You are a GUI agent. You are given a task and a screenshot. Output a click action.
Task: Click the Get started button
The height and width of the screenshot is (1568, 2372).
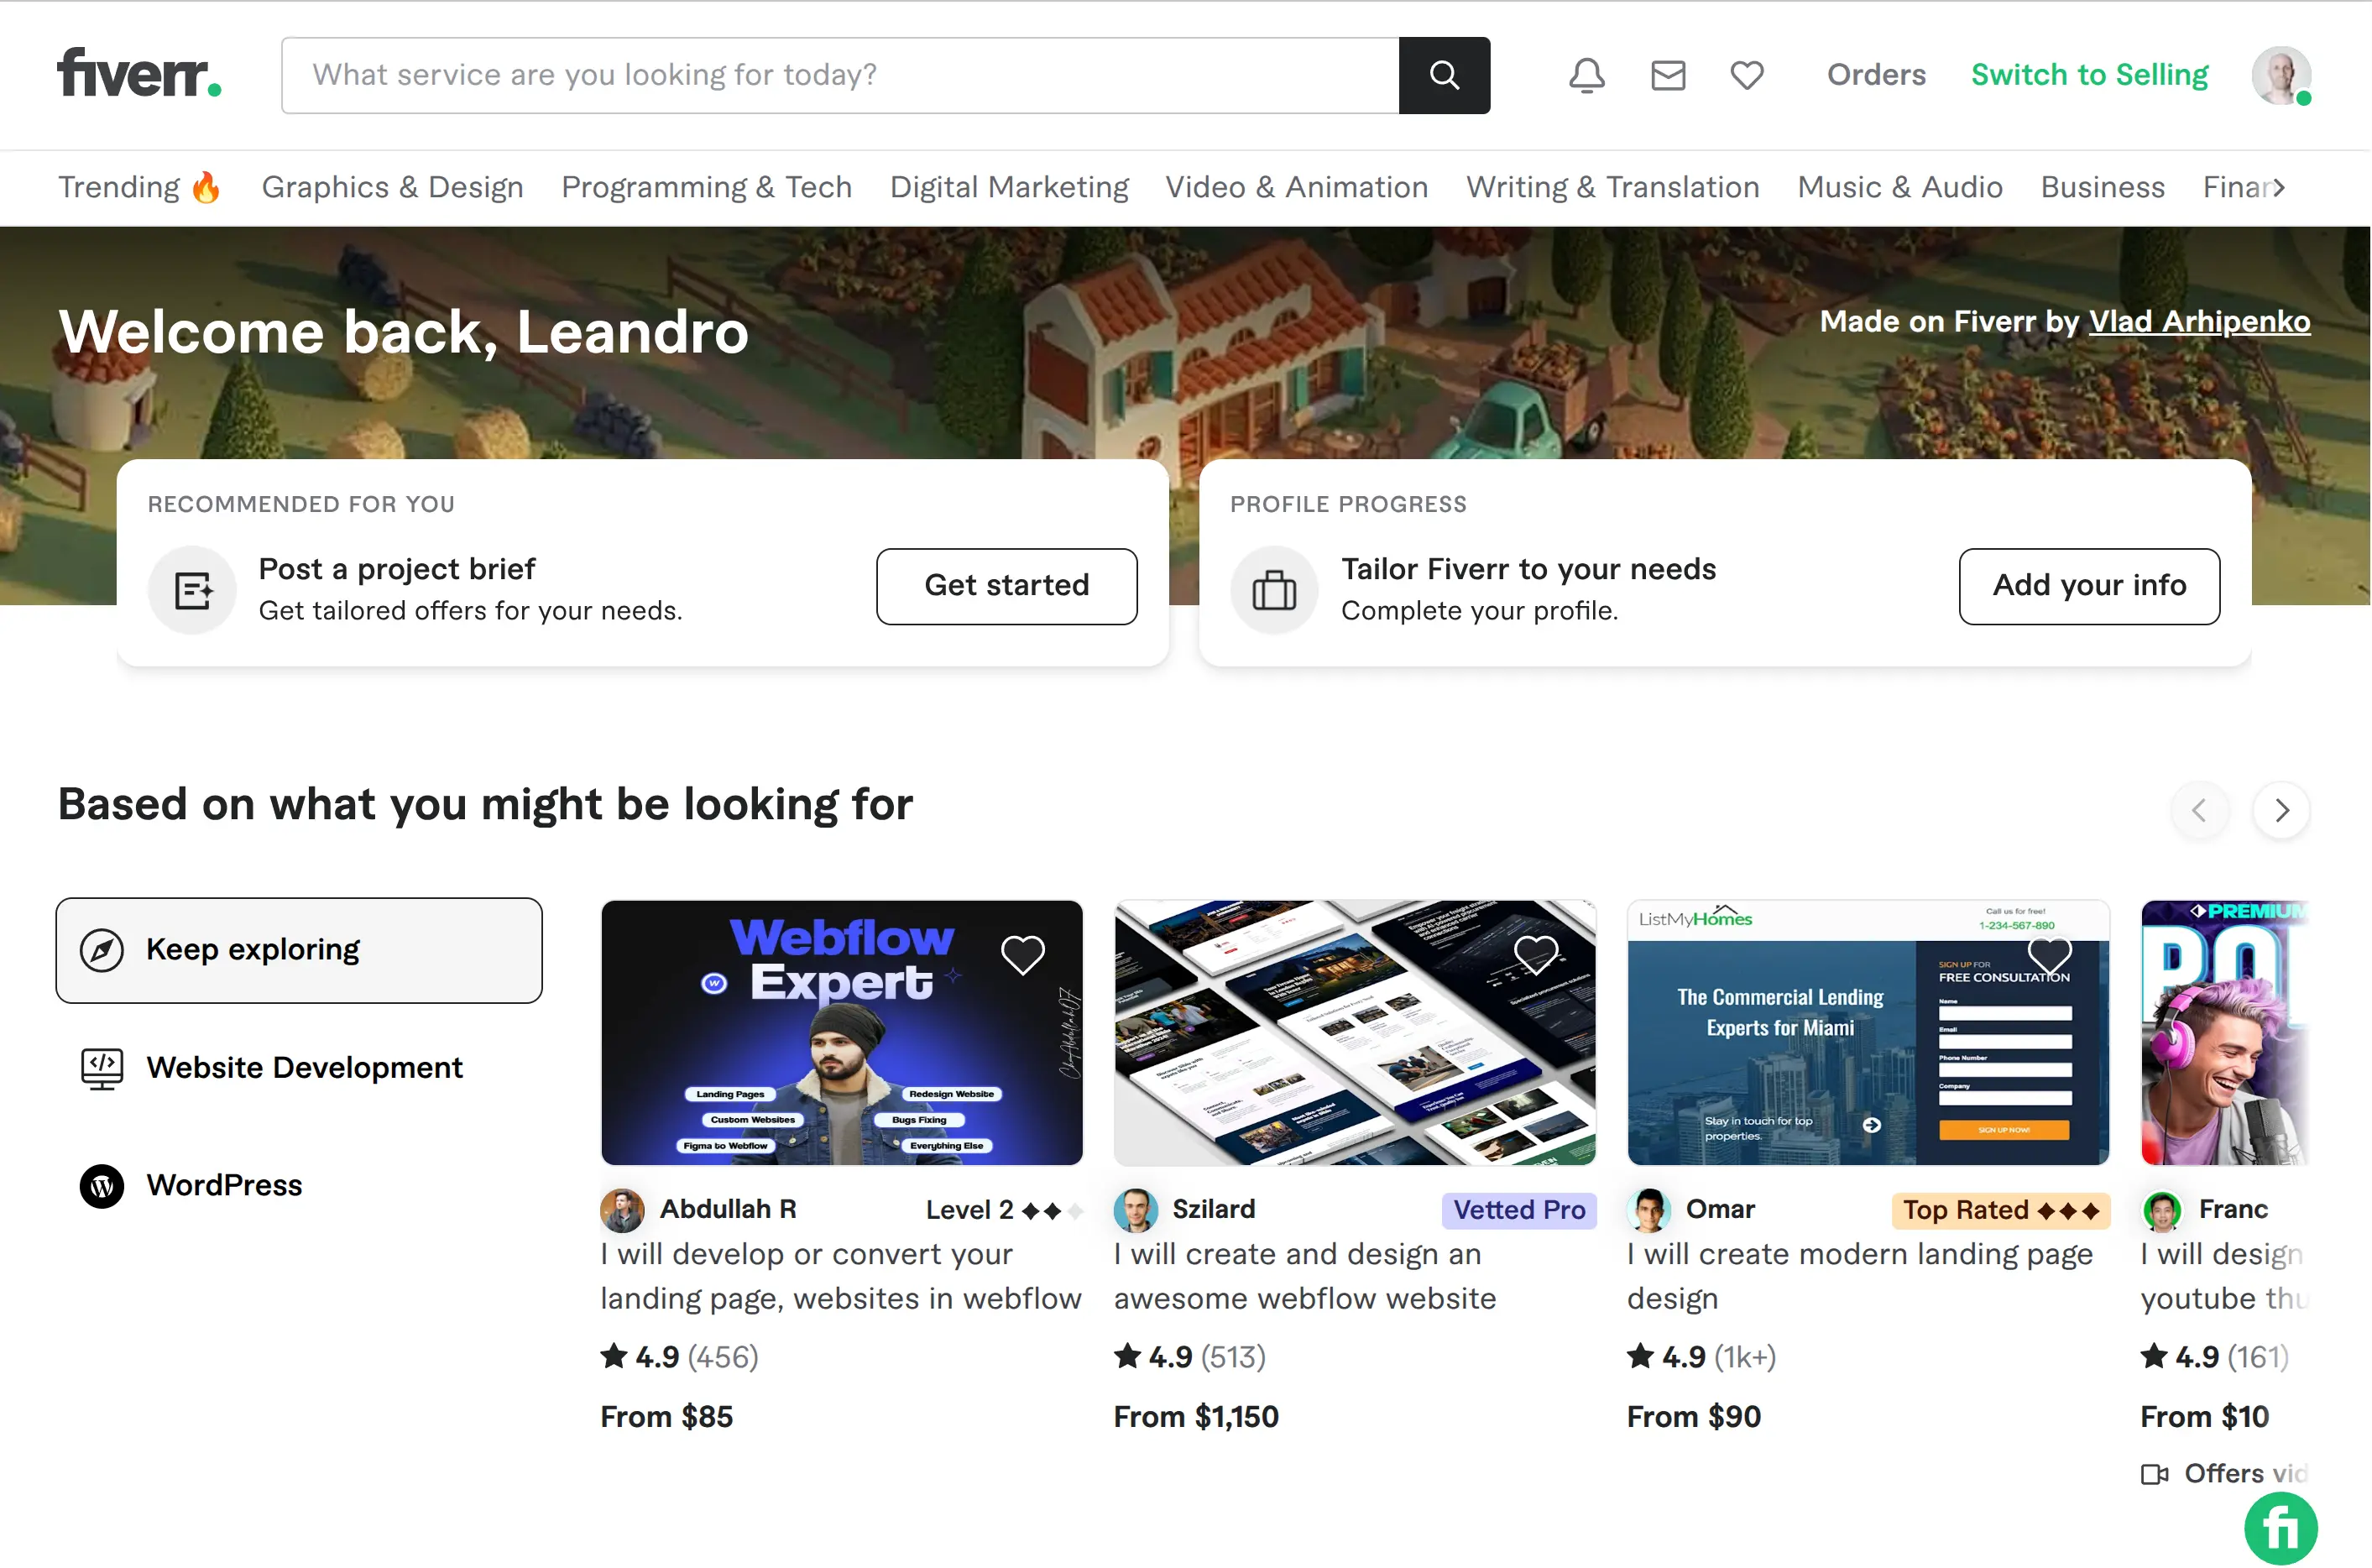coord(1006,586)
